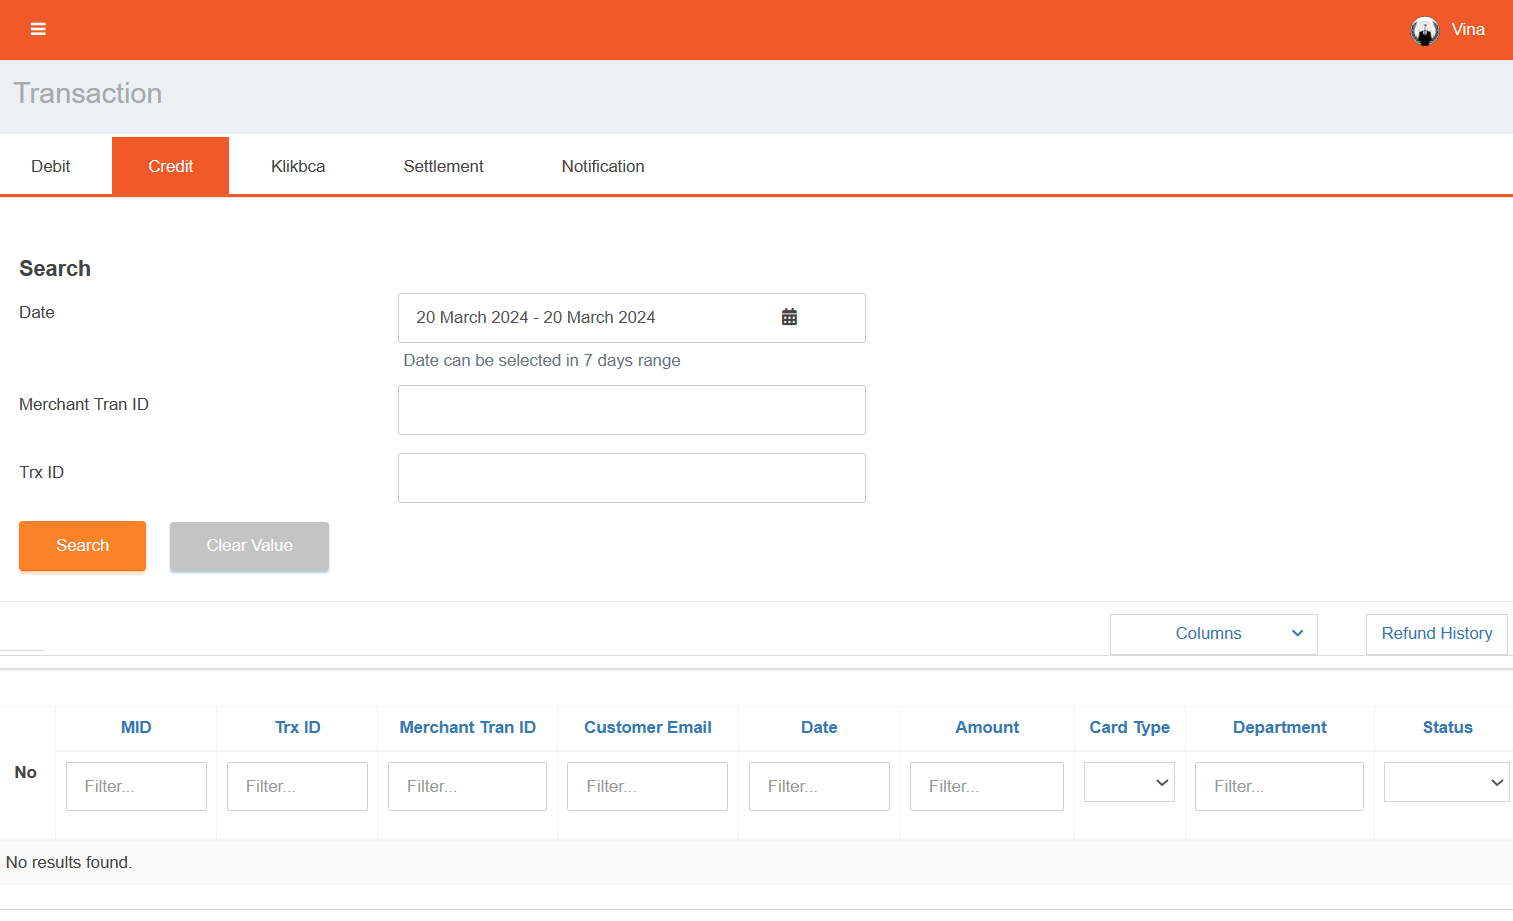The width and height of the screenshot is (1513, 921).
Task: Click the Vina username in header
Action: point(1467,30)
